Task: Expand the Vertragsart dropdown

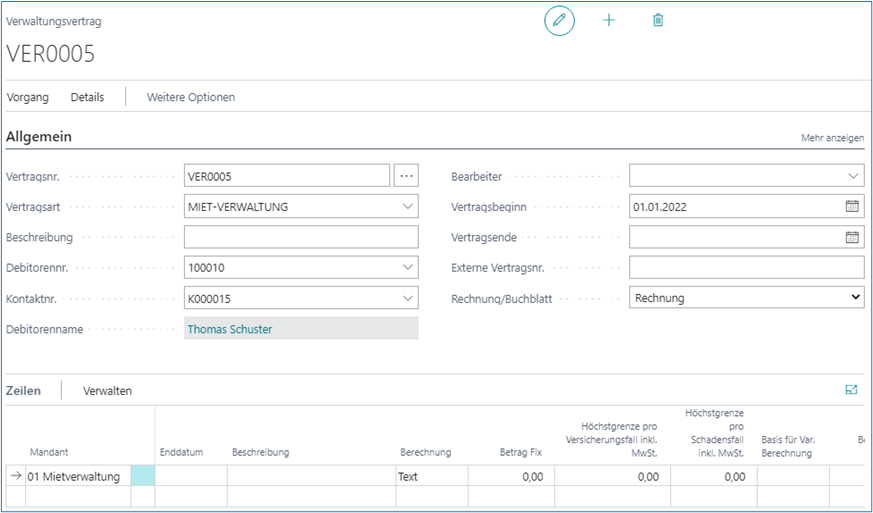Action: pyautogui.click(x=407, y=207)
